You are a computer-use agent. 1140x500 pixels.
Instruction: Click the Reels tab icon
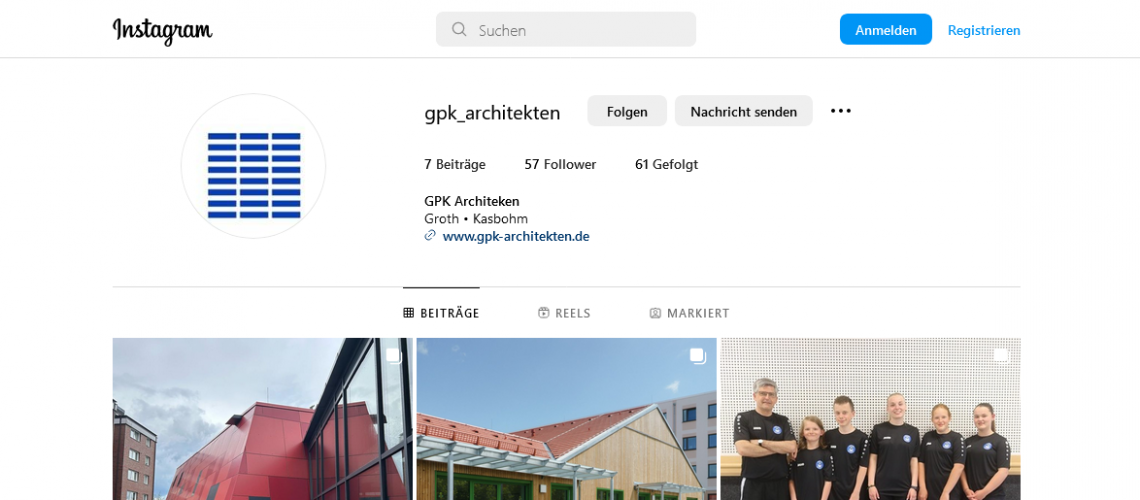(543, 313)
